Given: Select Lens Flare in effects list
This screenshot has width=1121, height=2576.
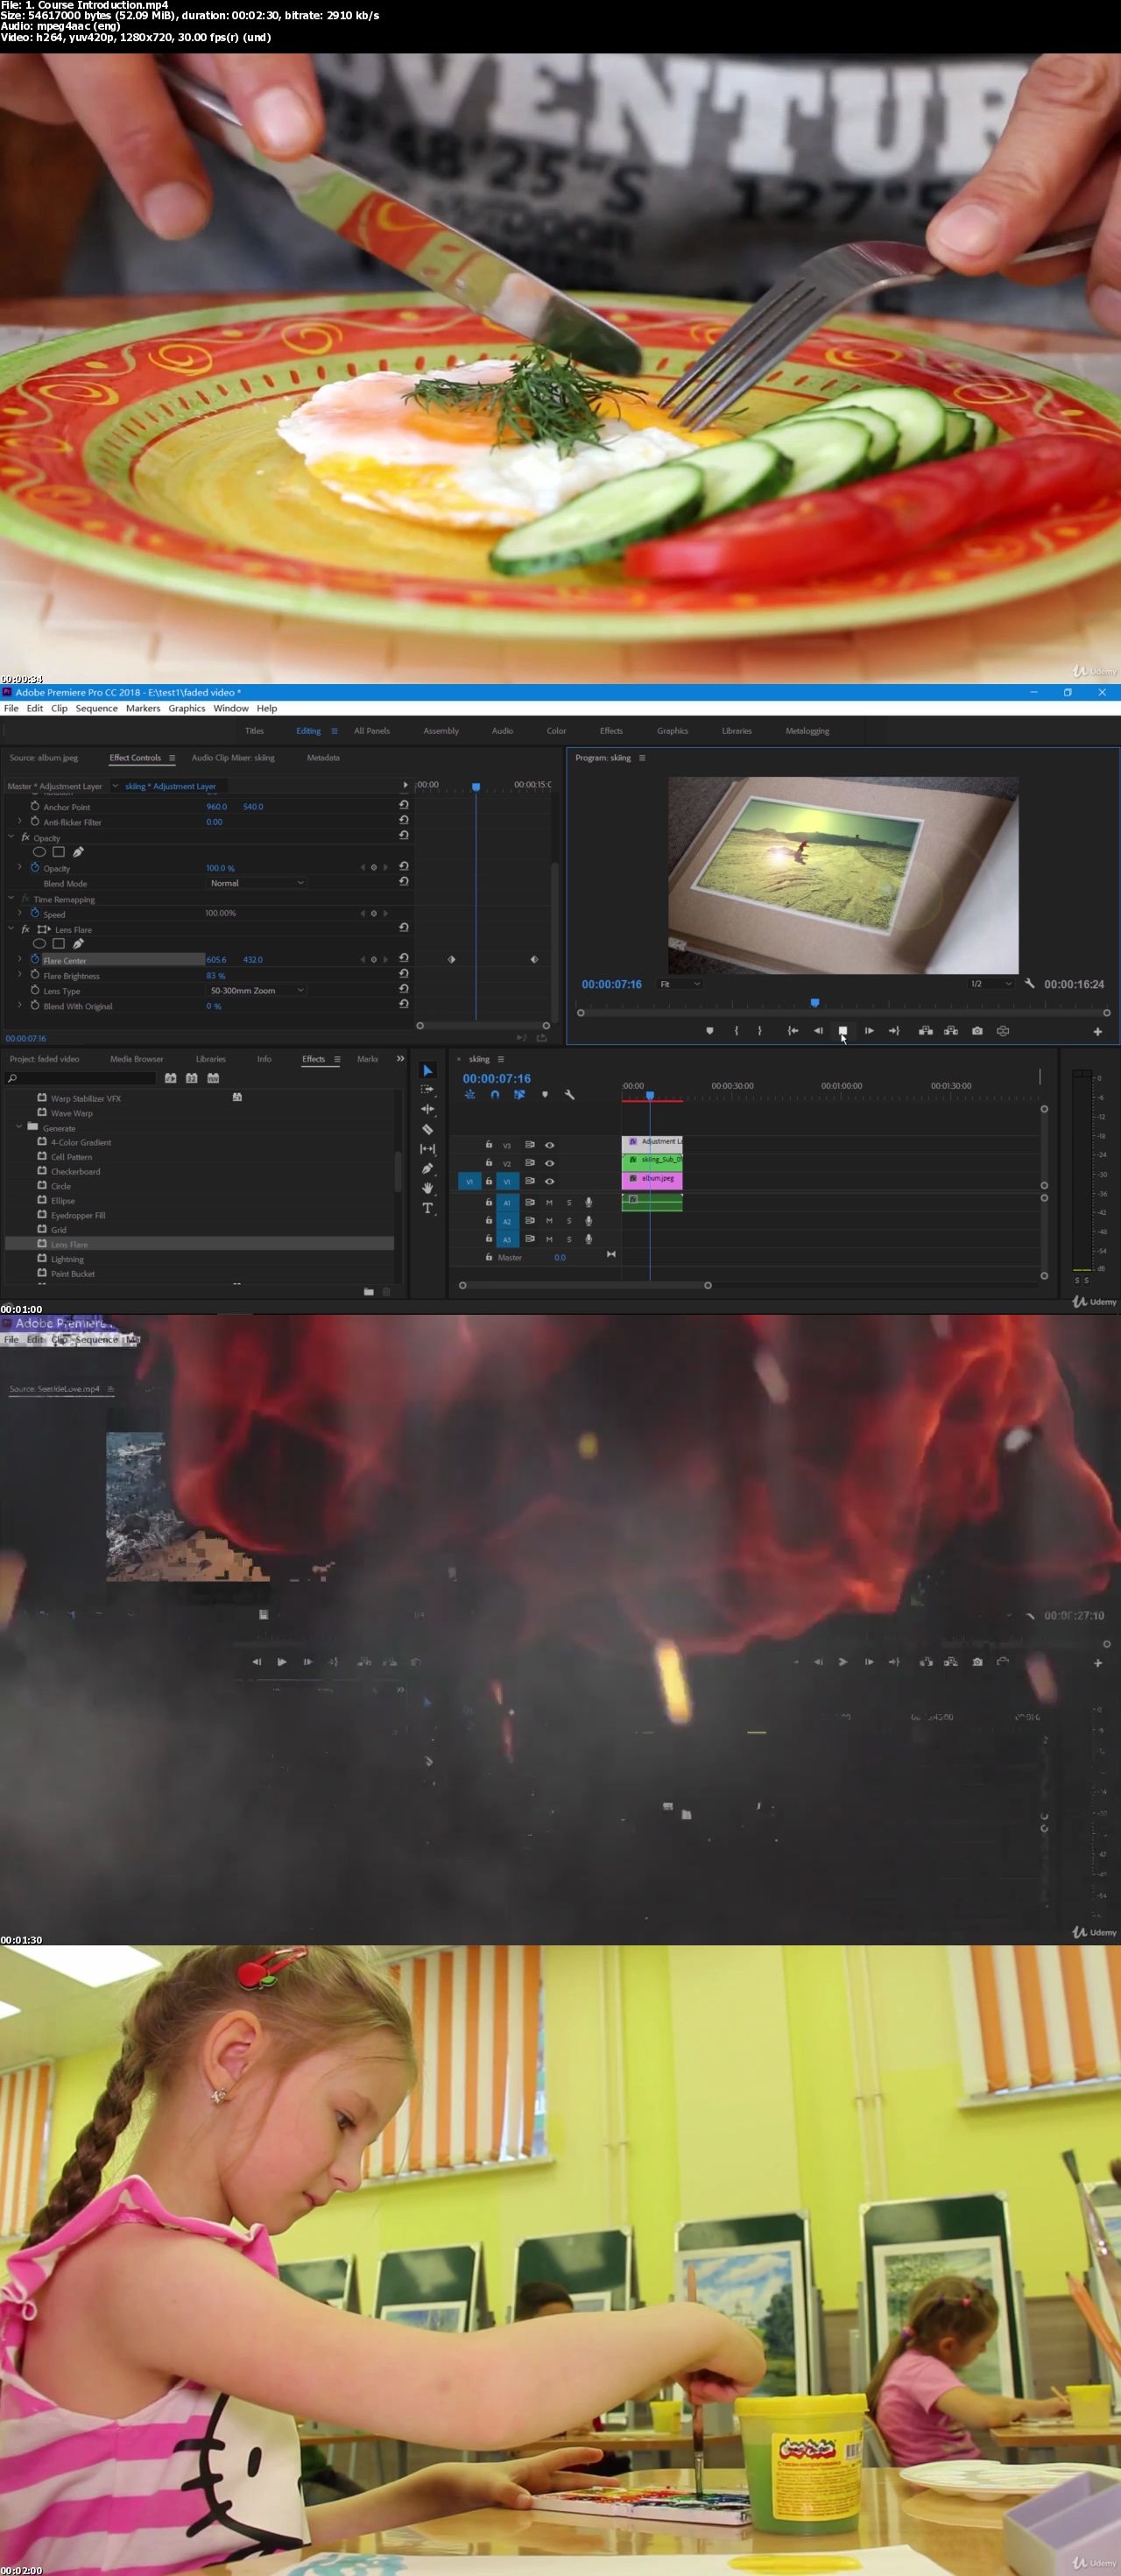Looking at the screenshot, I should tap(199, 1244).
